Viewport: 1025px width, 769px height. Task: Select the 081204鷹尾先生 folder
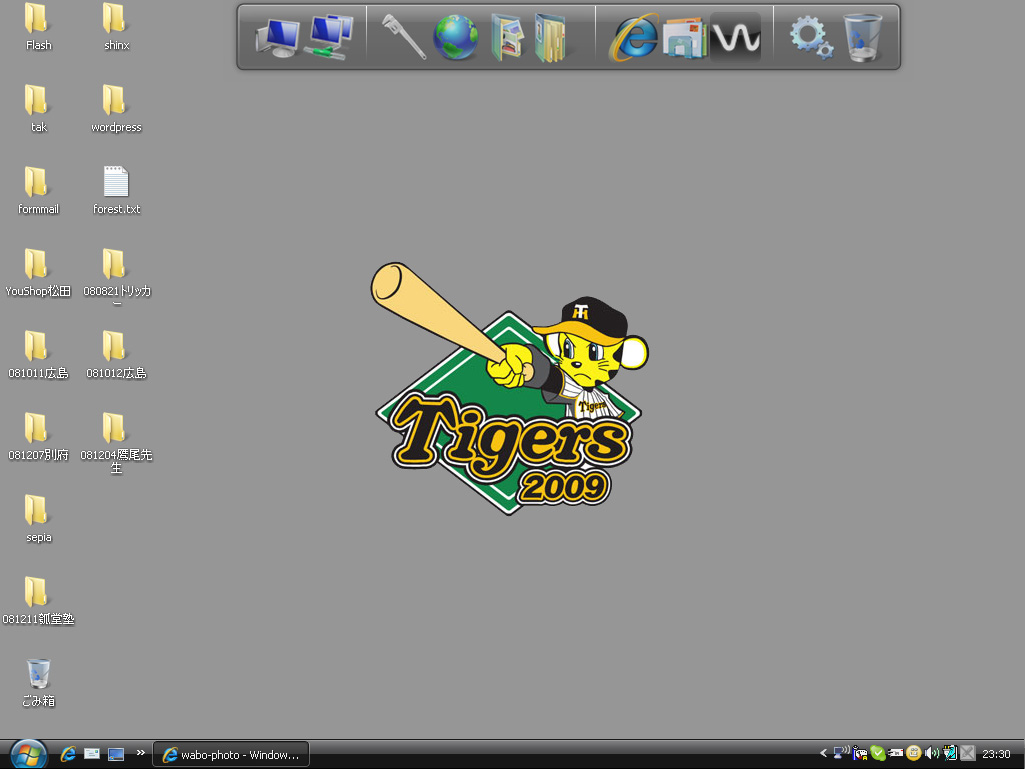[x=116, y=443]
